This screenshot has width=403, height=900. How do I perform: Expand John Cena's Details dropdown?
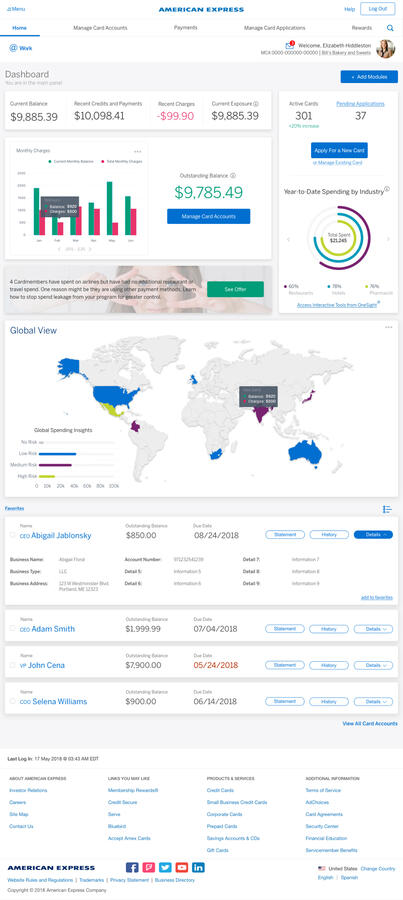373,665
